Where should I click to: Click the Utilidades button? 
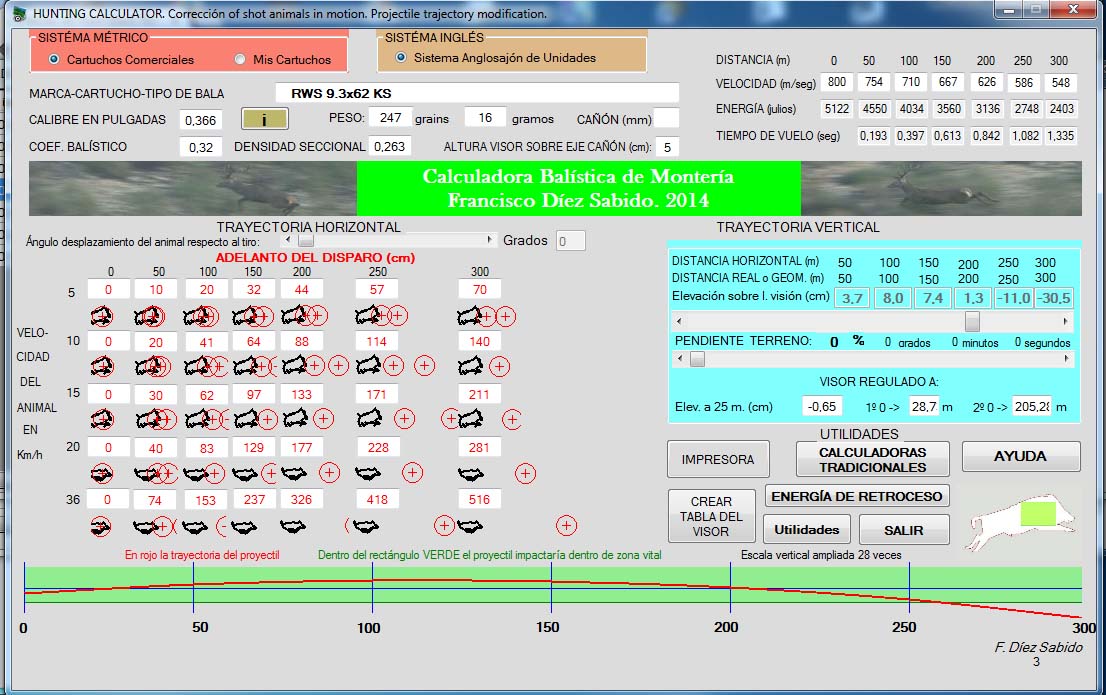(x=806, y=530)
